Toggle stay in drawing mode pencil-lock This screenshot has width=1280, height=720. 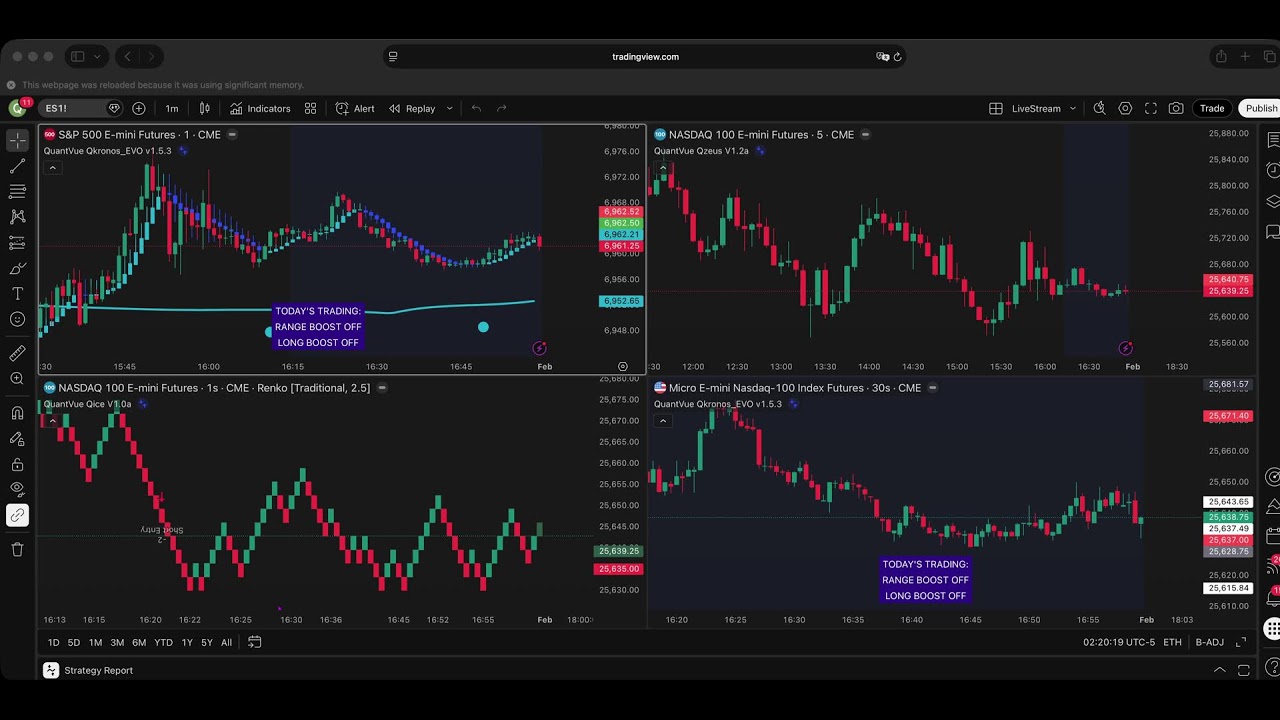(17, 439)
